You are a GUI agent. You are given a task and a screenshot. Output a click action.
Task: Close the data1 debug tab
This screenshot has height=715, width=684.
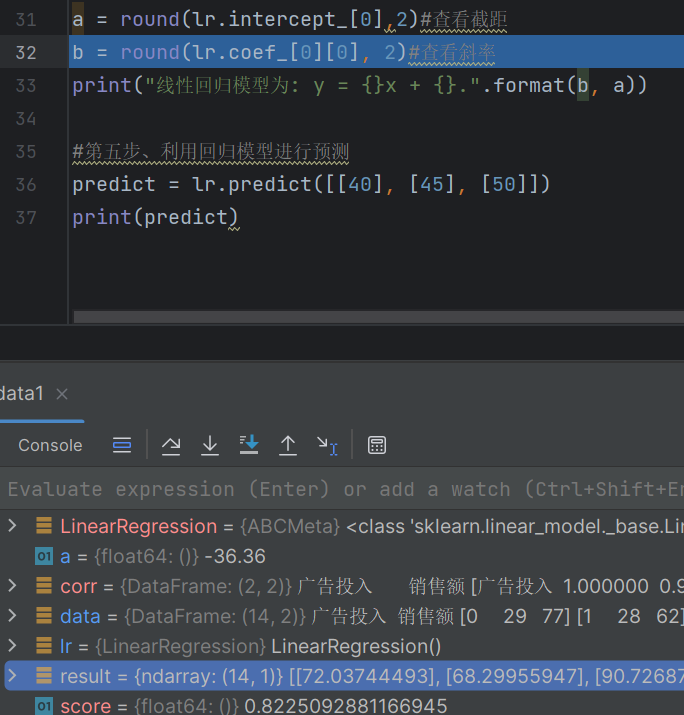[62, 394]
